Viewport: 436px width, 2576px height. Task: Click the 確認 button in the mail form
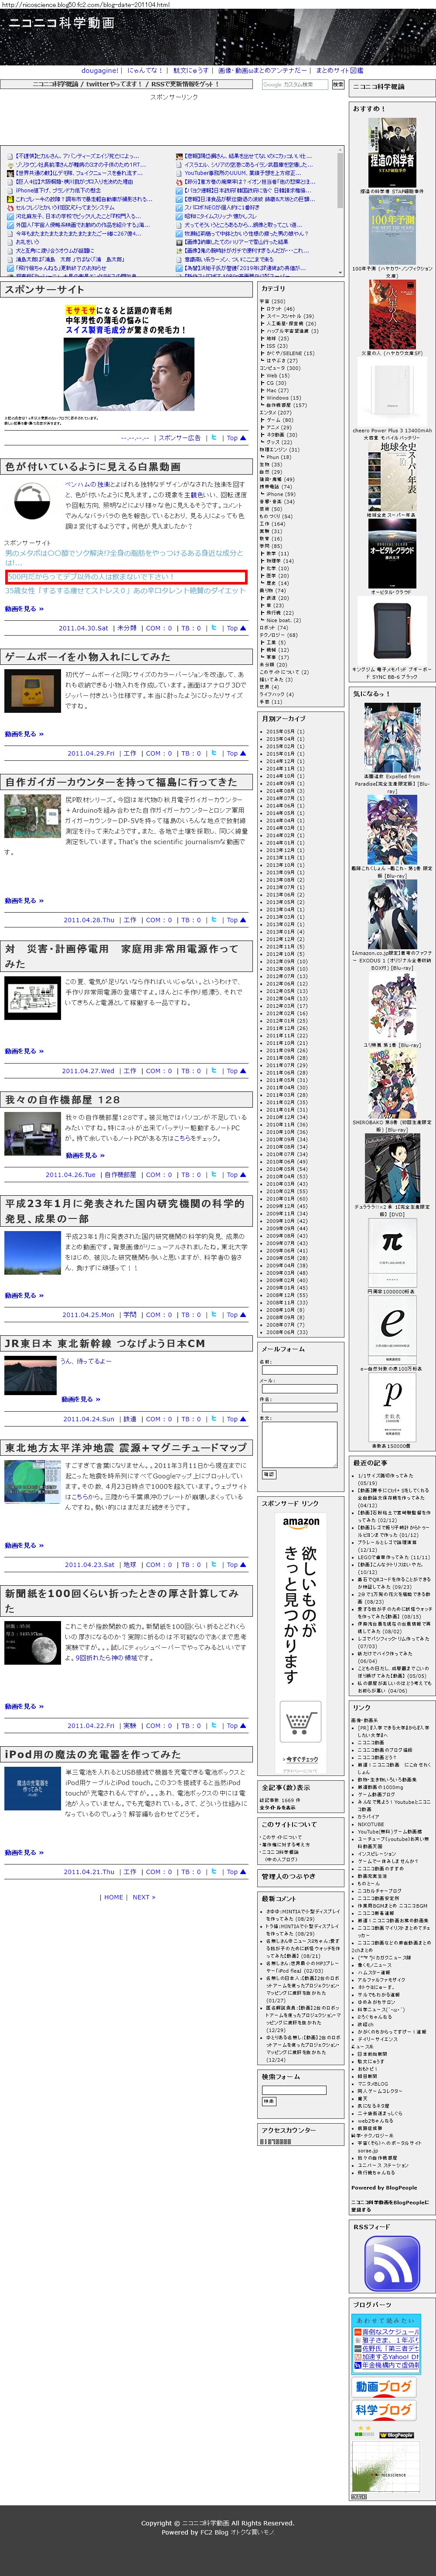[268, 1474]
